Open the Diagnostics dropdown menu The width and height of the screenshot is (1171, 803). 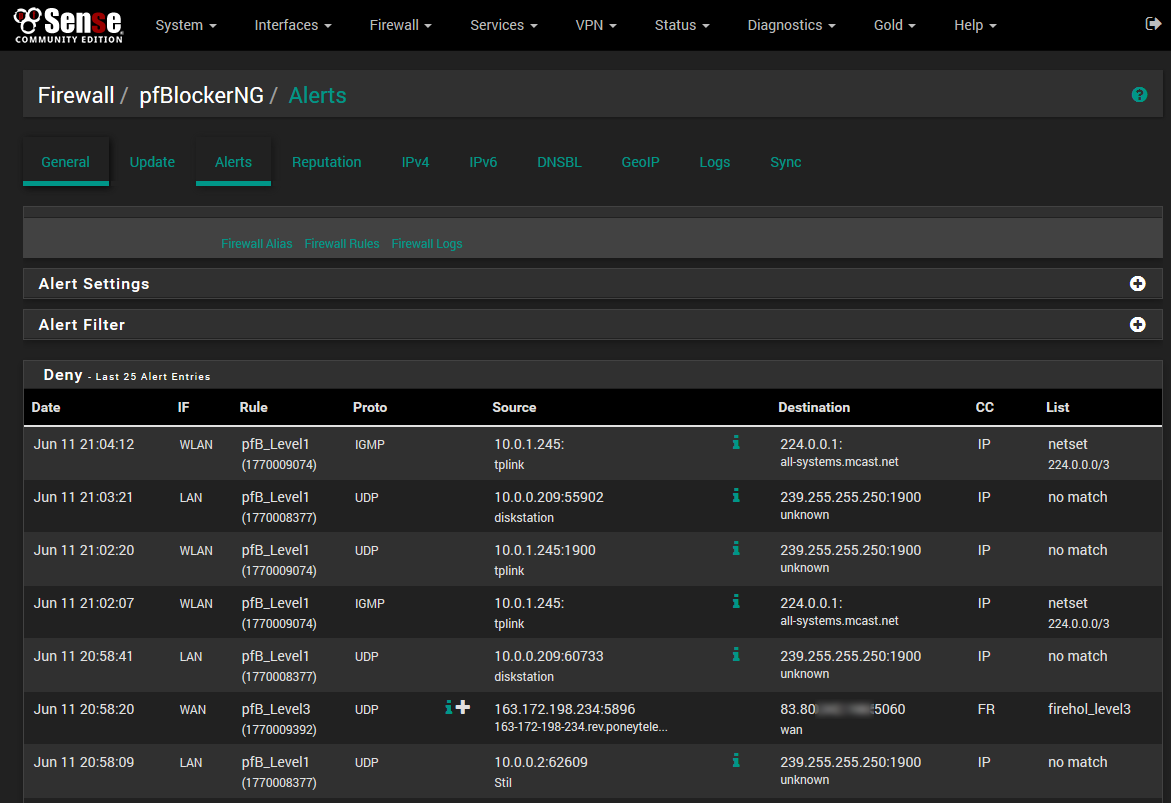point(791,25)
